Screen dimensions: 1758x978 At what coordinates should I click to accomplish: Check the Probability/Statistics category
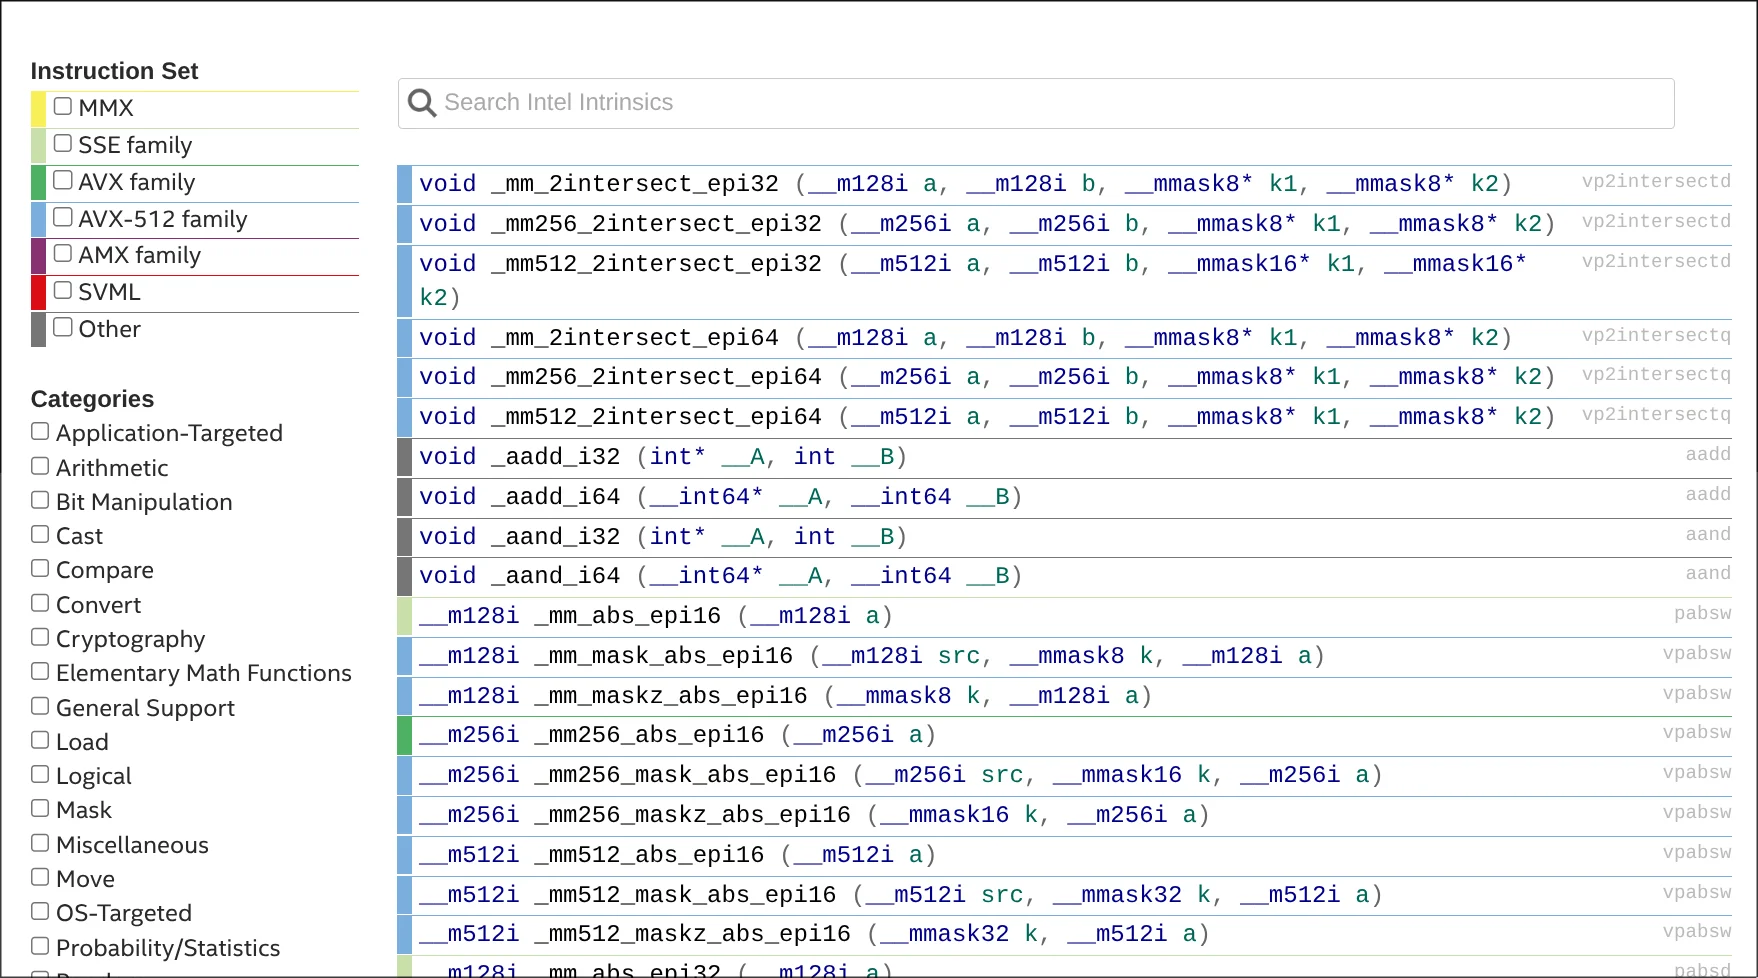(x=40, y=945)
